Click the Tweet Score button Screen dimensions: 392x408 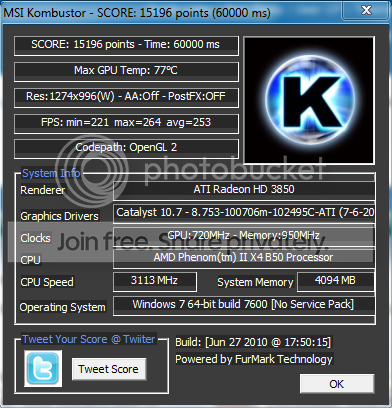pyautogui.click(x=109, y=369)
